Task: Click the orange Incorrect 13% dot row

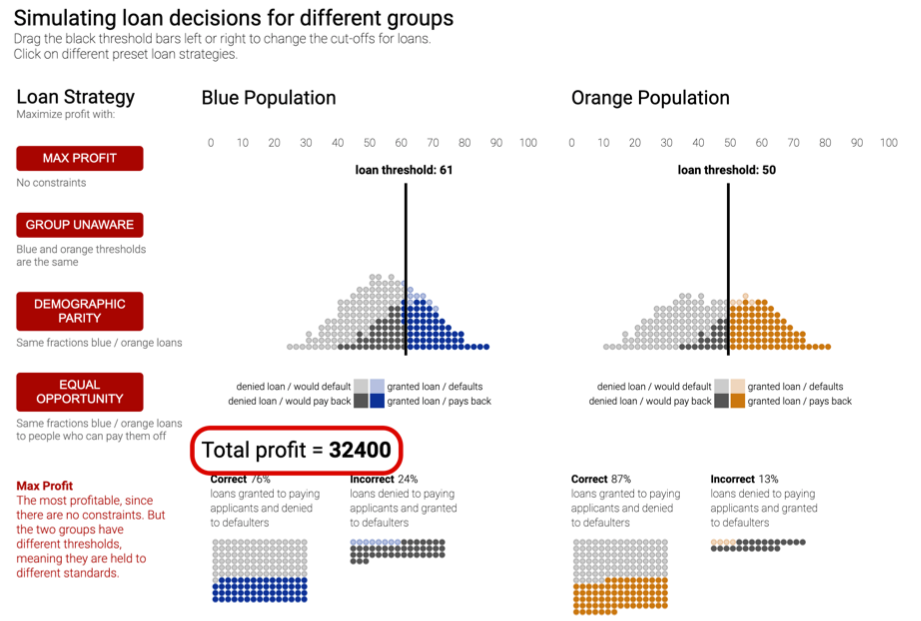Action: [x=757, y=543]
